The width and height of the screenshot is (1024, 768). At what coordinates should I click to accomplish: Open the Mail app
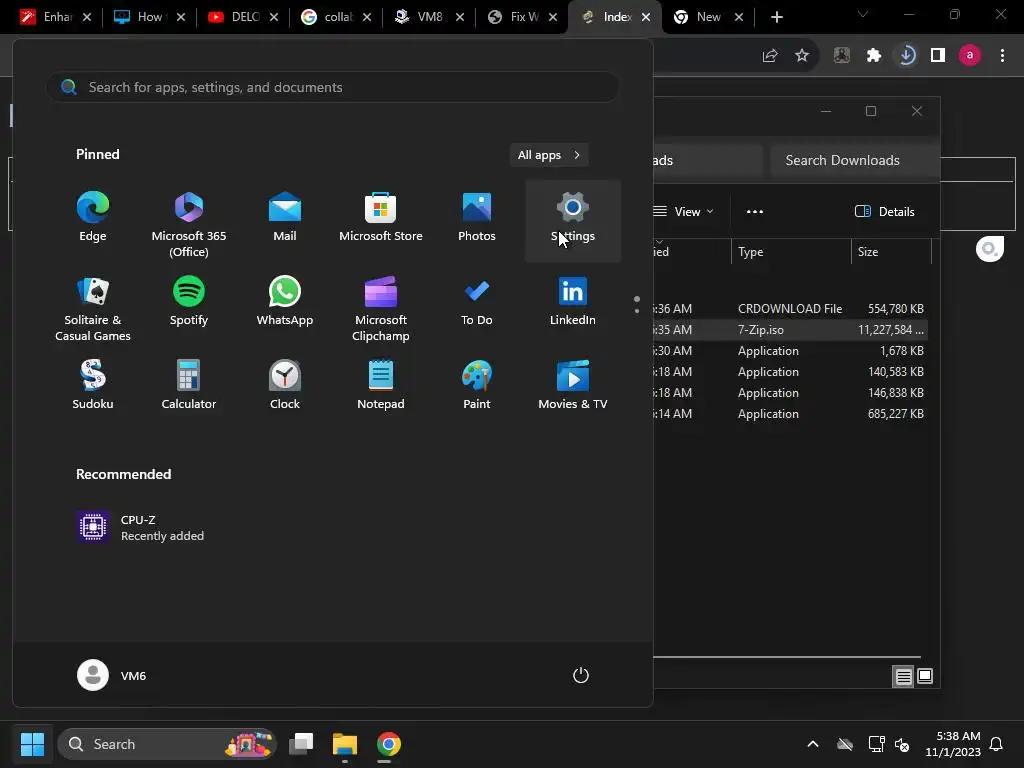285,218
